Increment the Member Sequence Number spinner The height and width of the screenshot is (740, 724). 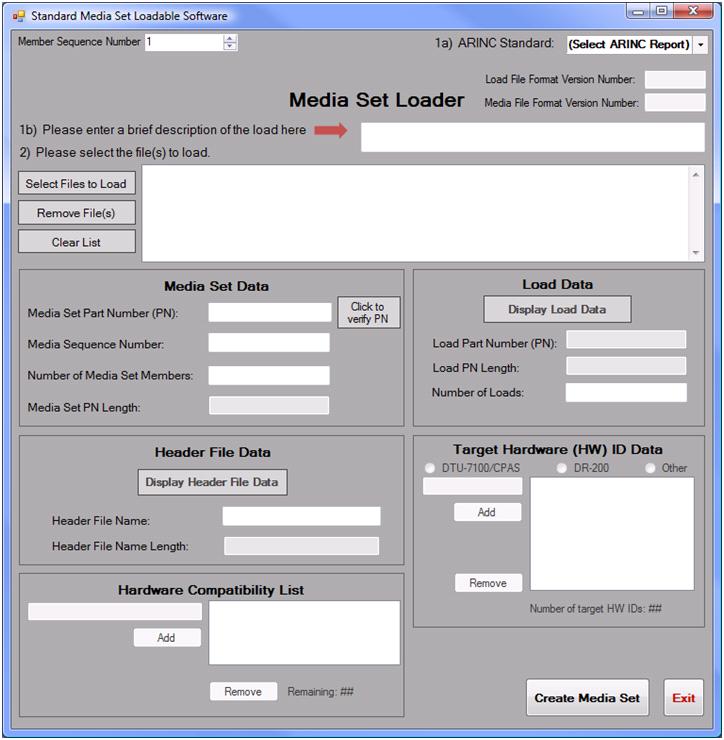229,38
